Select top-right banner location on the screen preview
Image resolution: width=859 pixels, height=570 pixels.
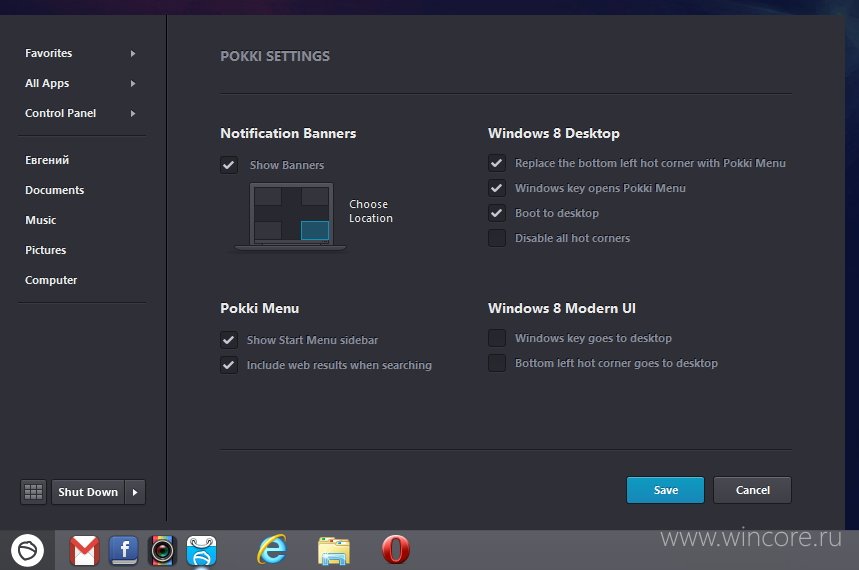315,196
